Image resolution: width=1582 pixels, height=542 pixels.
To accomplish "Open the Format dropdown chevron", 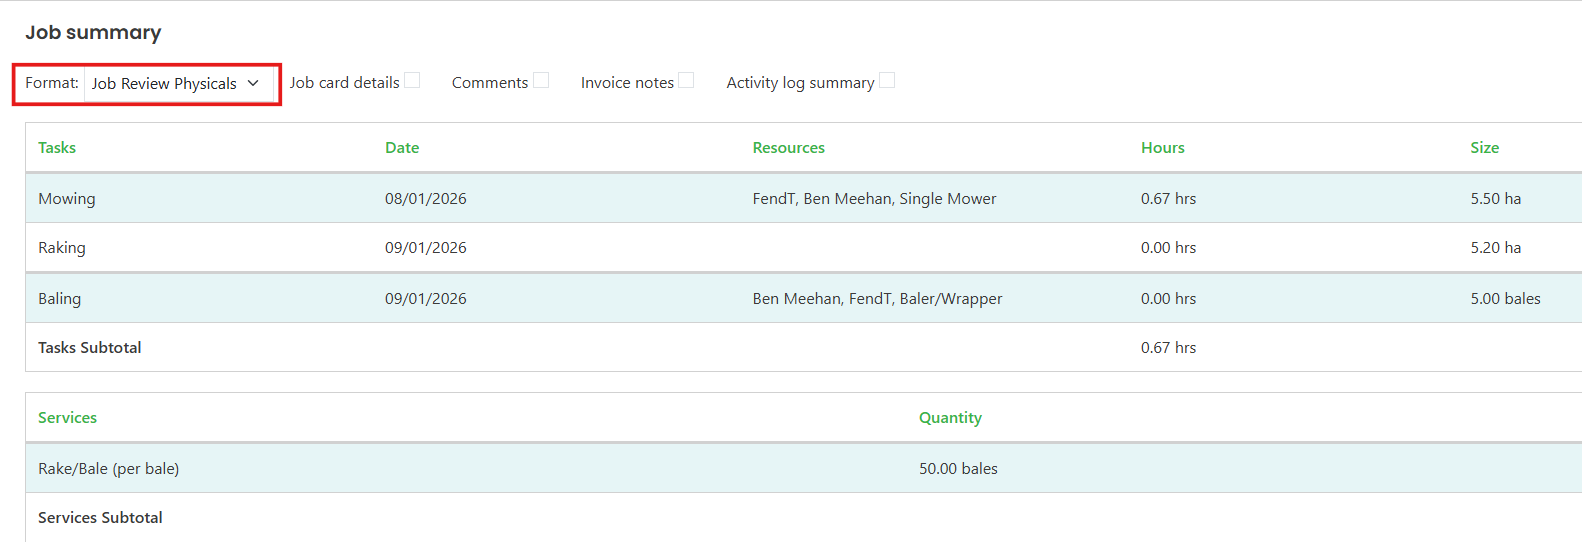I will (253, 83).
